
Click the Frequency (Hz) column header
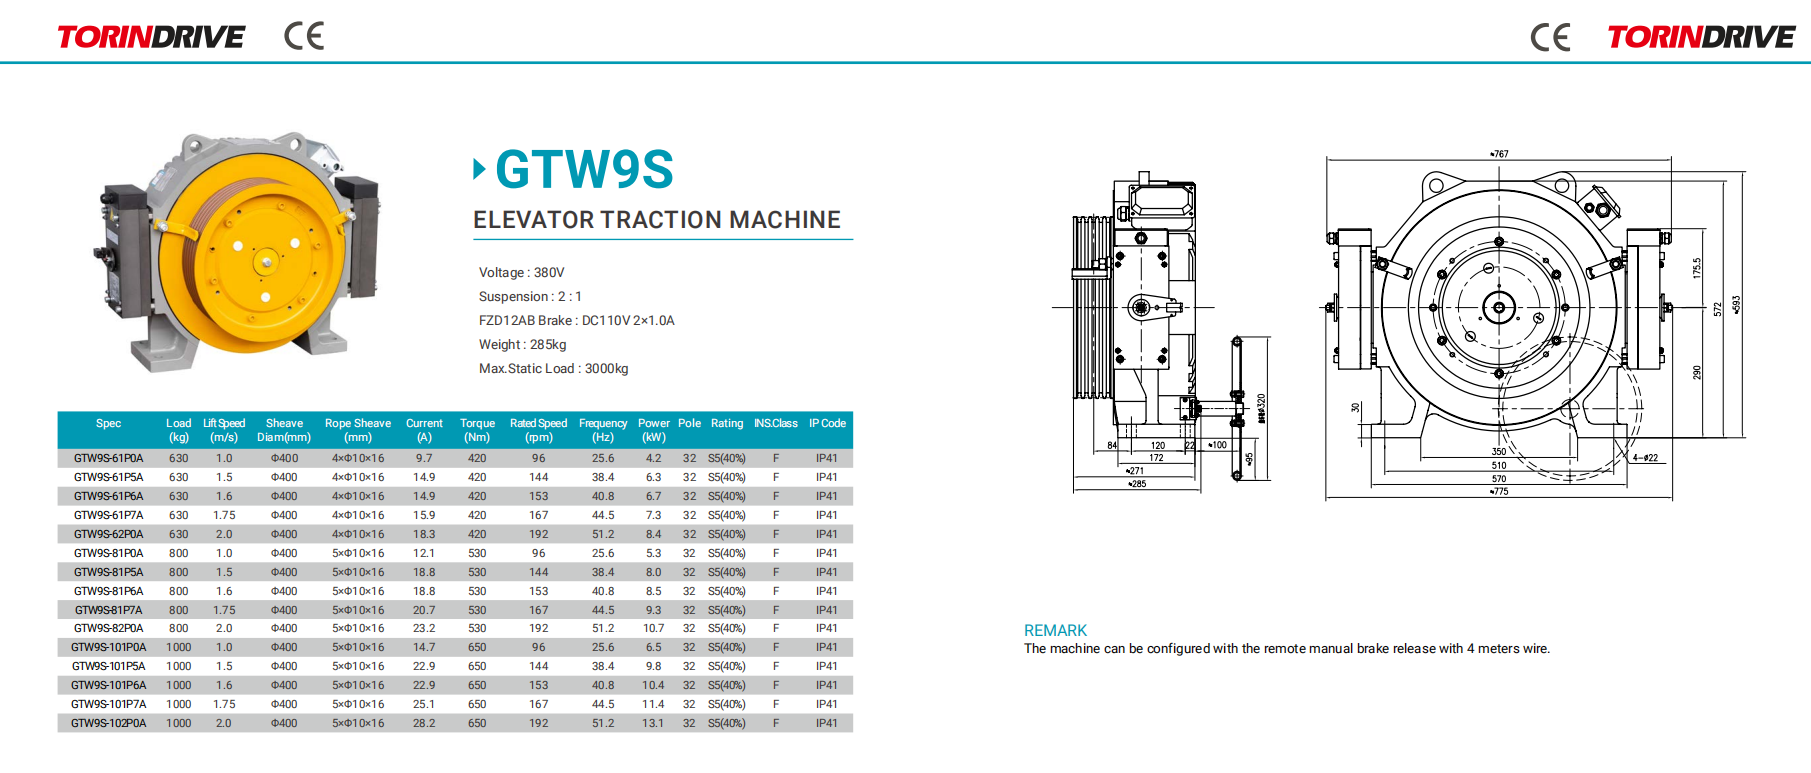pyautogui.click(x=603, y=430)
